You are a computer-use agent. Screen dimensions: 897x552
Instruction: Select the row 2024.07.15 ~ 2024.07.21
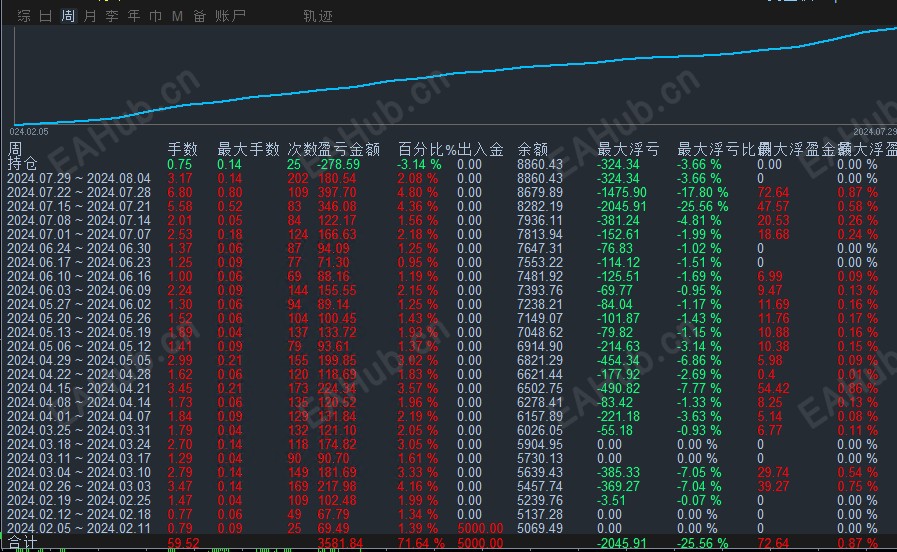click(448, 206)
